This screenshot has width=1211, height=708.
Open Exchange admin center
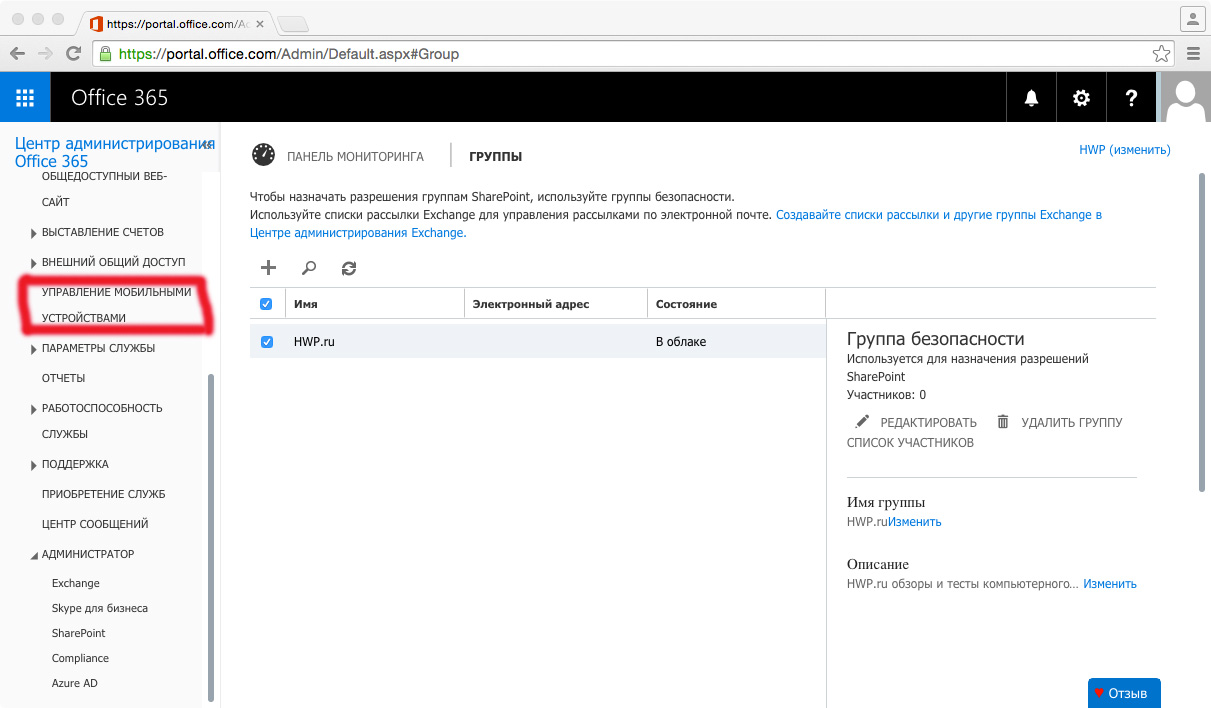click(76, 583)
